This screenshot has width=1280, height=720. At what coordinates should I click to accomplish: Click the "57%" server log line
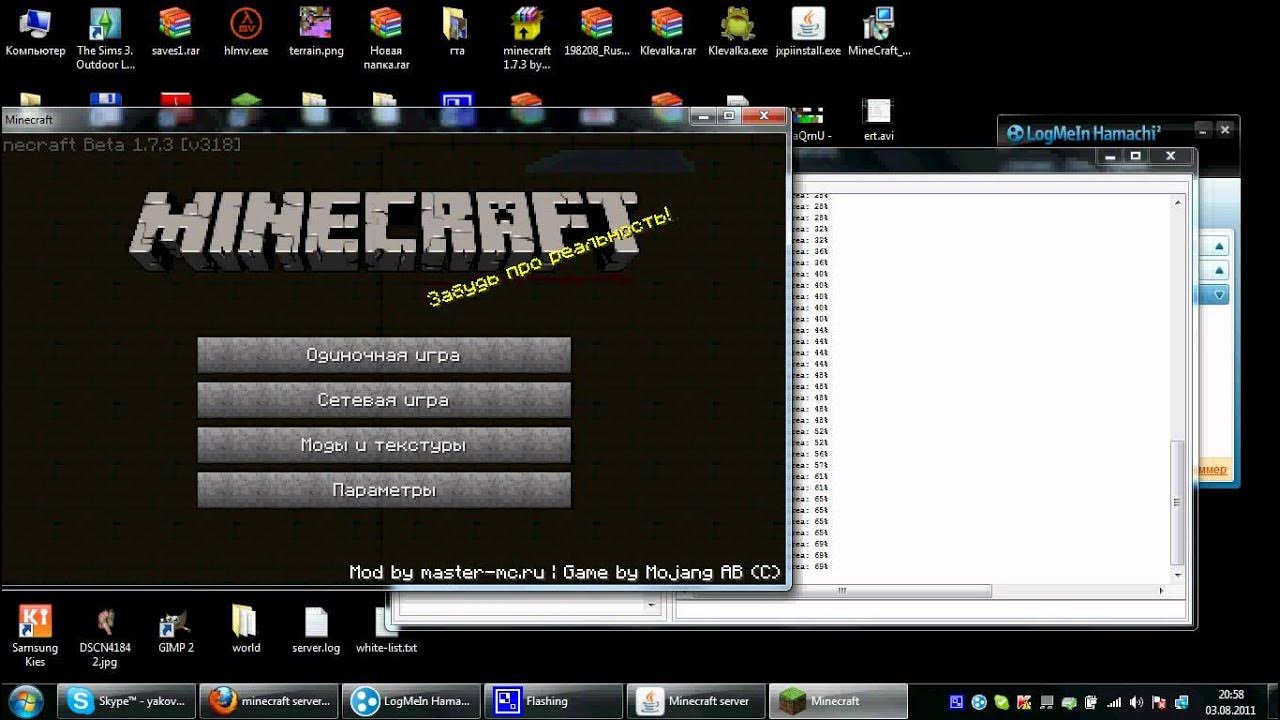pos(810,465)
